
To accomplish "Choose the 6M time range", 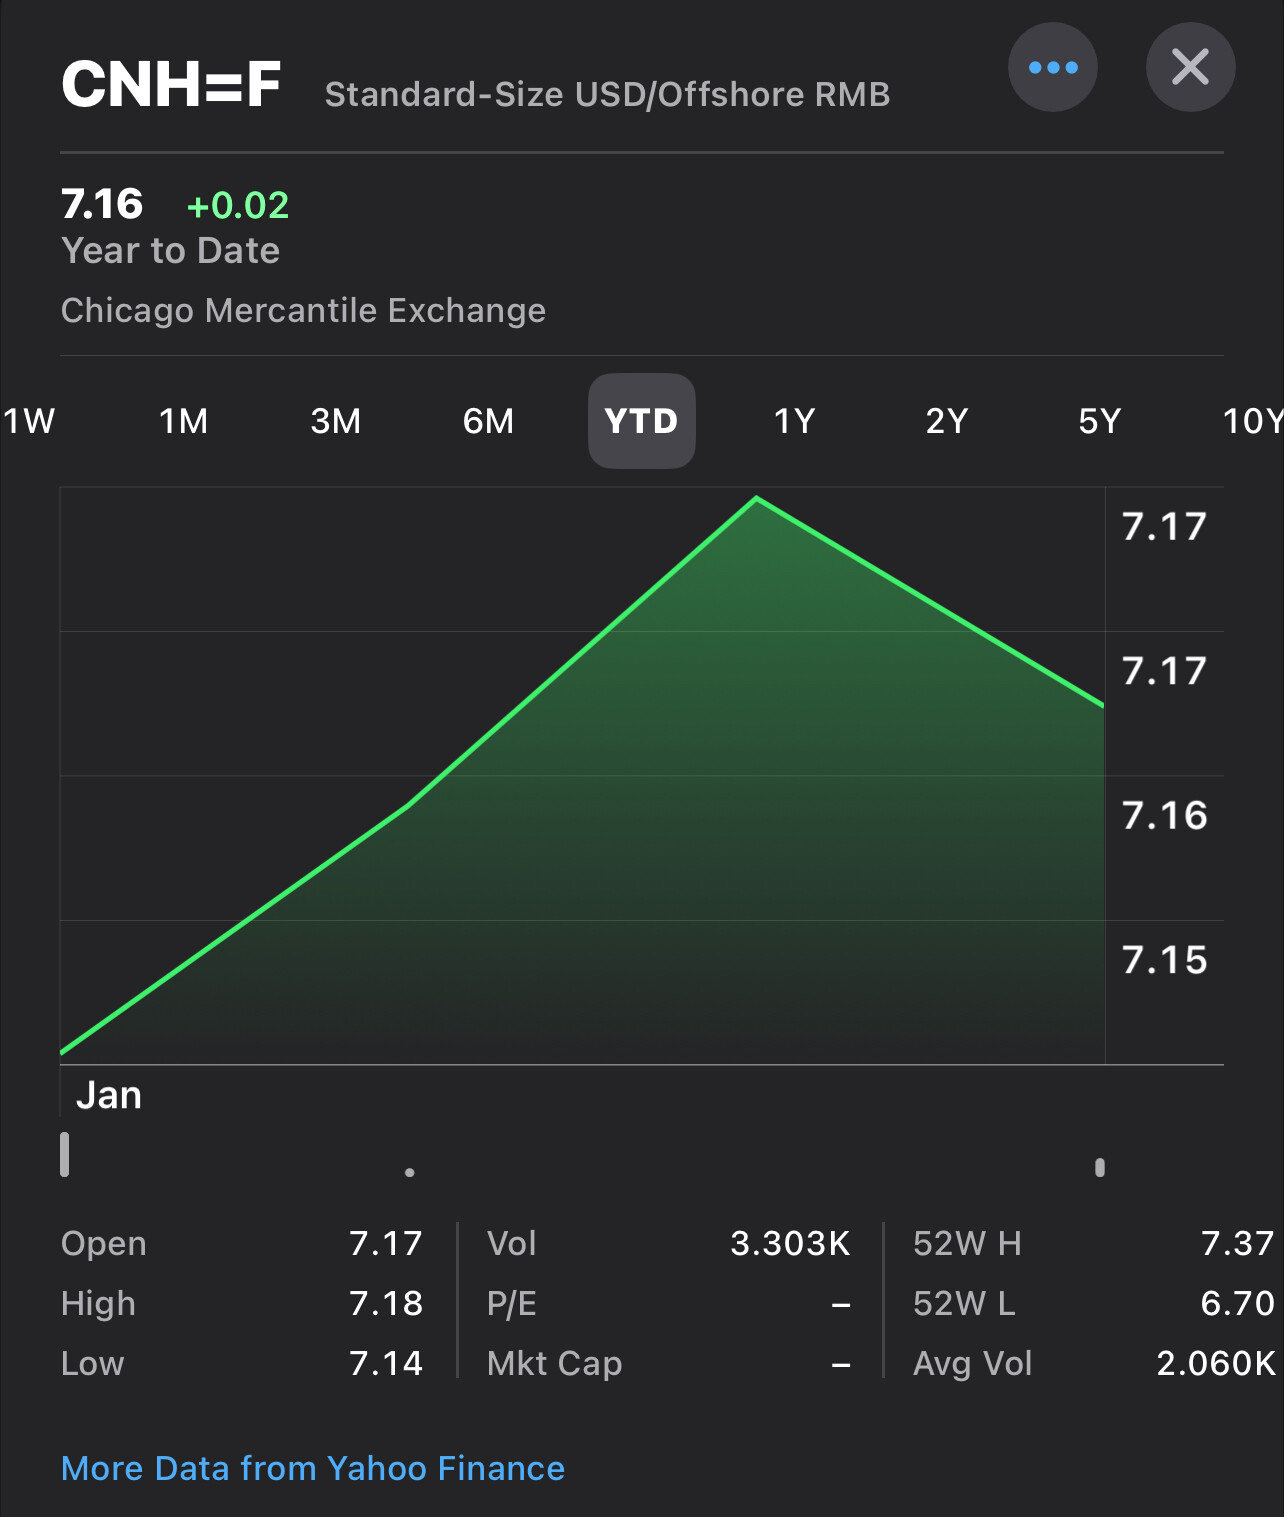I will tap(488, 421).
